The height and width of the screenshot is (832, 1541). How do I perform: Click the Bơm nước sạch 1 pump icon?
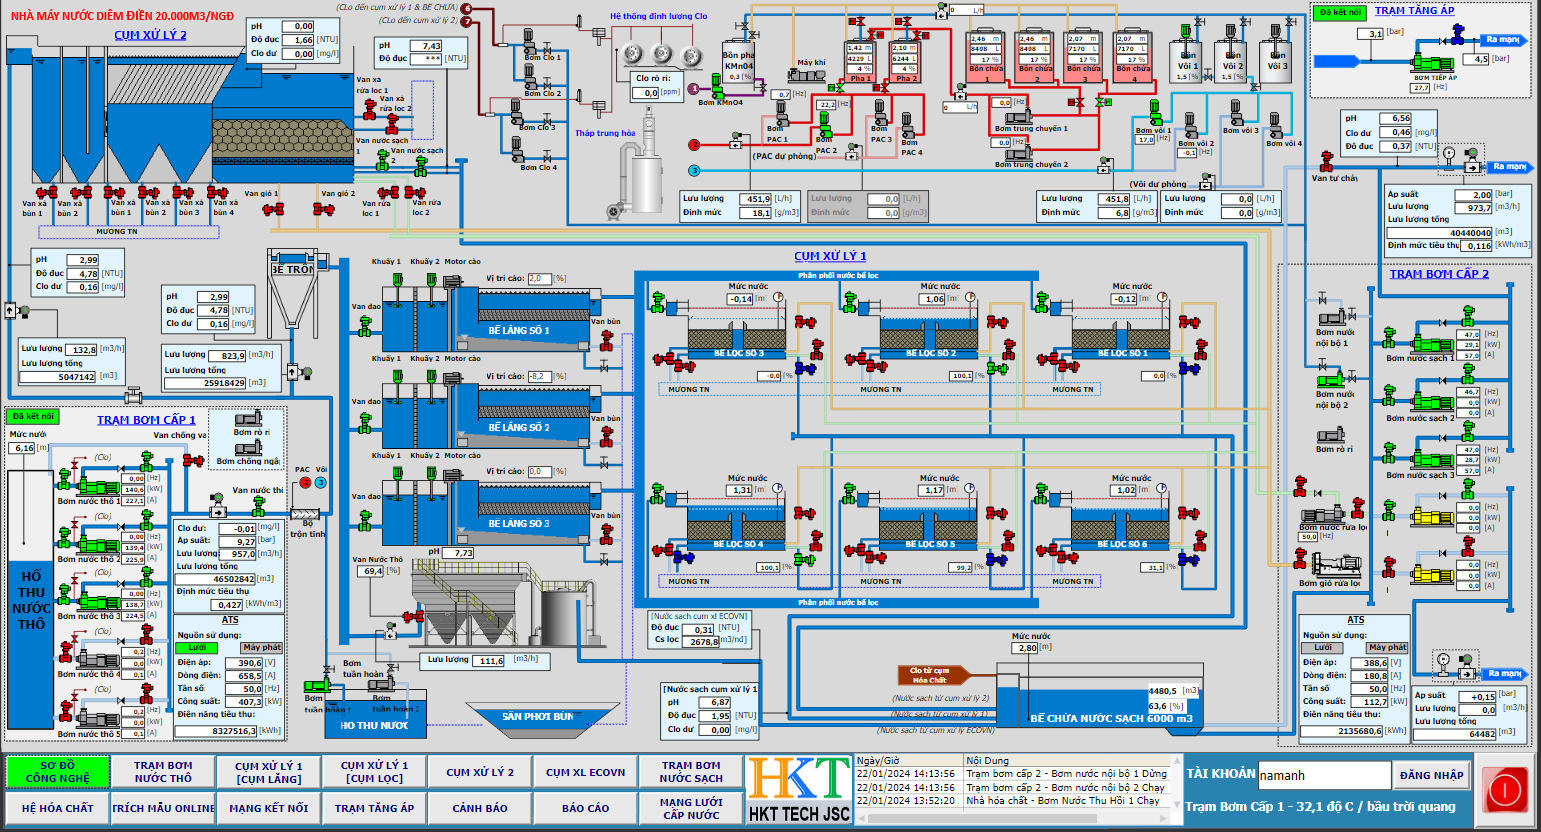1433,344
